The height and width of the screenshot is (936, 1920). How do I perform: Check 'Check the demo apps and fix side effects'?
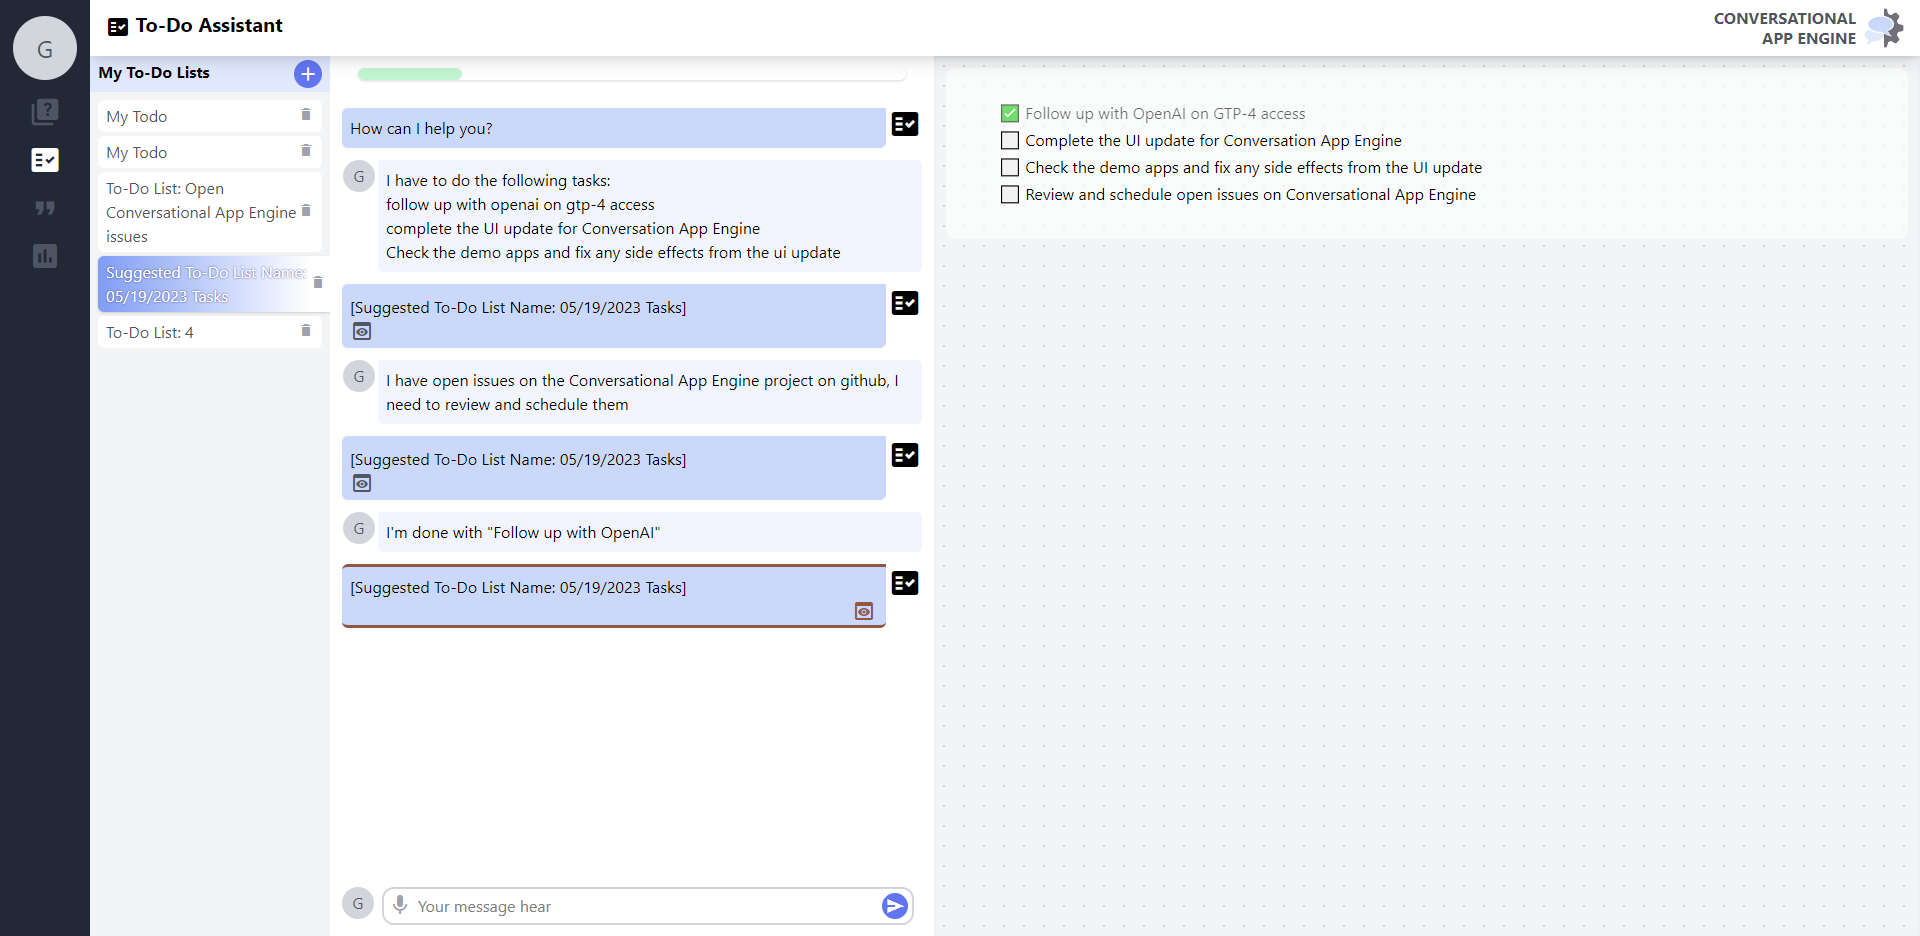[1010, 168]
